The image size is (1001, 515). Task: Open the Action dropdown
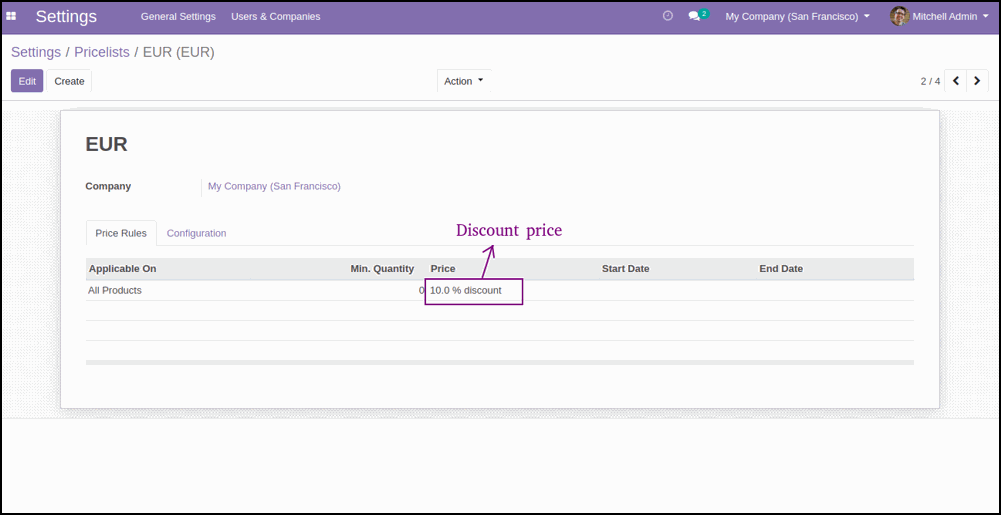coord(464,81)
